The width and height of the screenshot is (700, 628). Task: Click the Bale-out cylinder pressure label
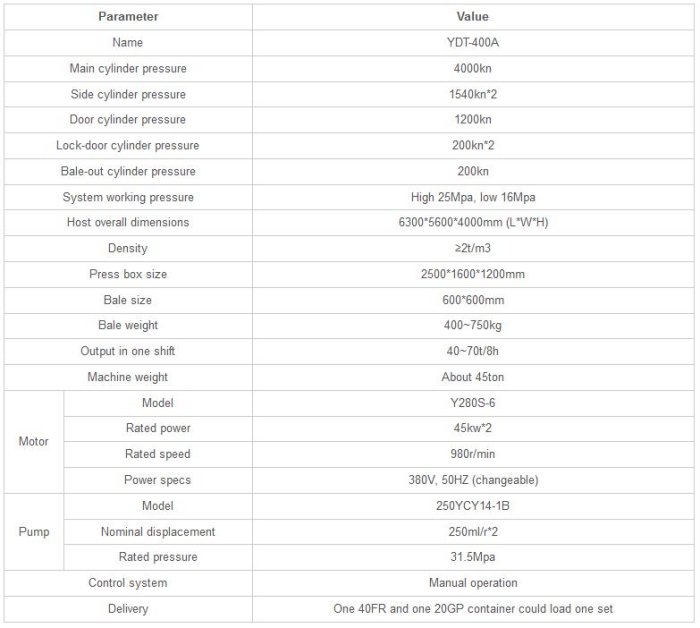point(127,172)
